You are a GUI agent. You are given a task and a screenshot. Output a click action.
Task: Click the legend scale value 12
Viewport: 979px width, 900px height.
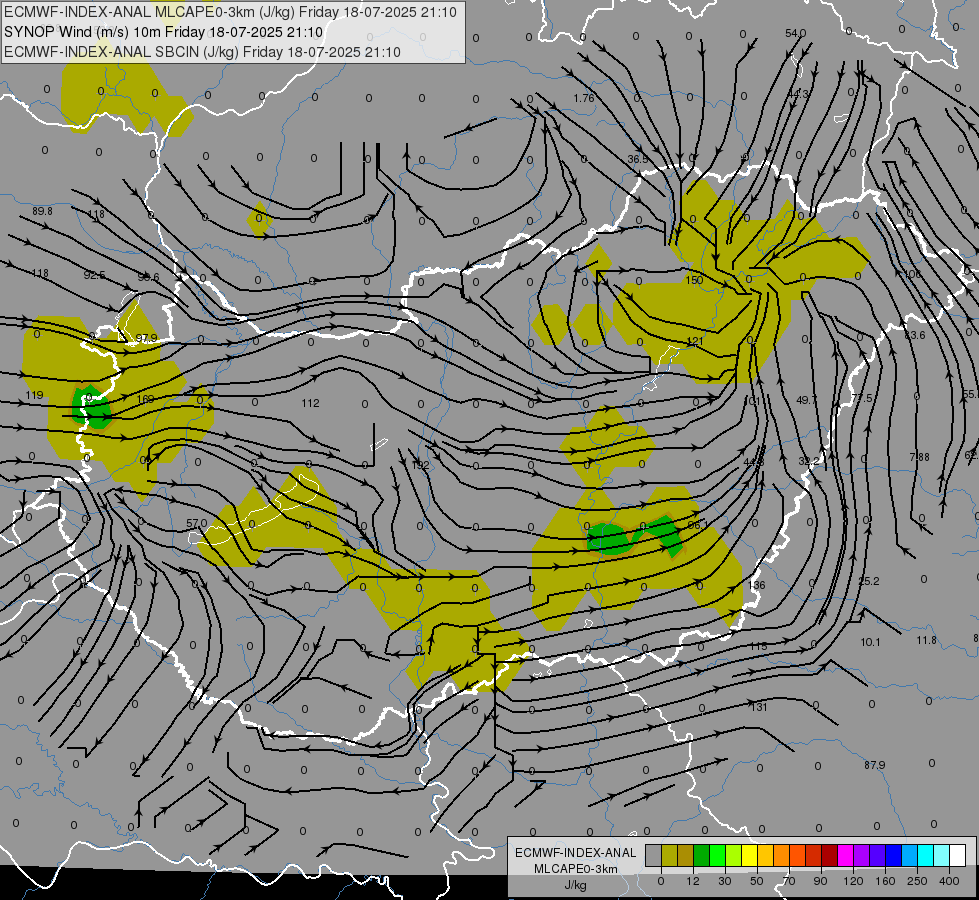[692, 881]
